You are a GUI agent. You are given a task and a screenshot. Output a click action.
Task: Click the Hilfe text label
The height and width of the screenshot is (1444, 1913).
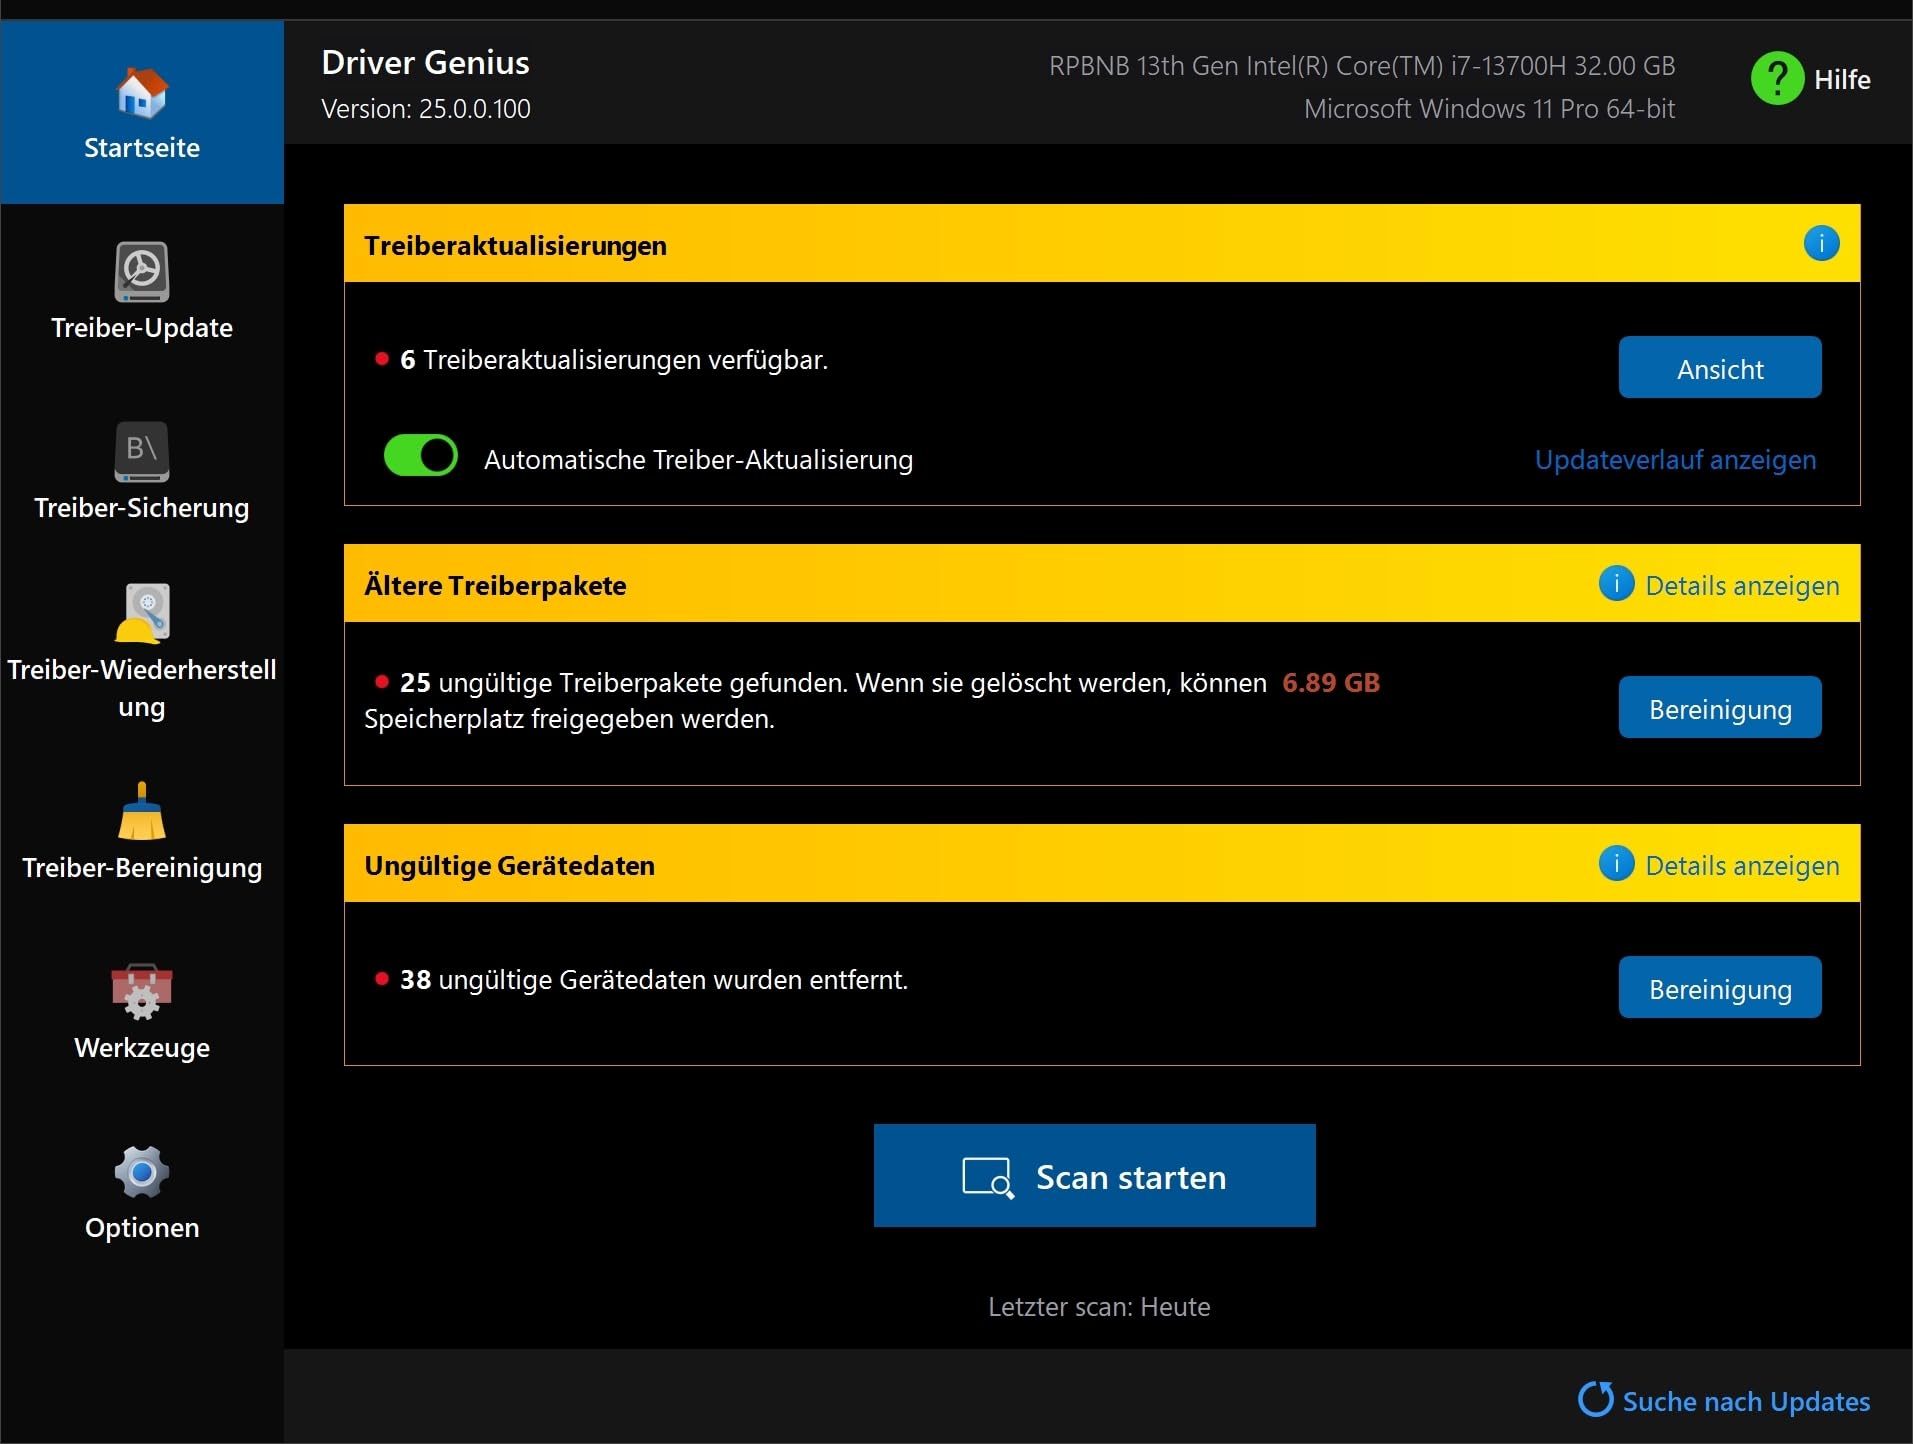[x=1842, y=79]
